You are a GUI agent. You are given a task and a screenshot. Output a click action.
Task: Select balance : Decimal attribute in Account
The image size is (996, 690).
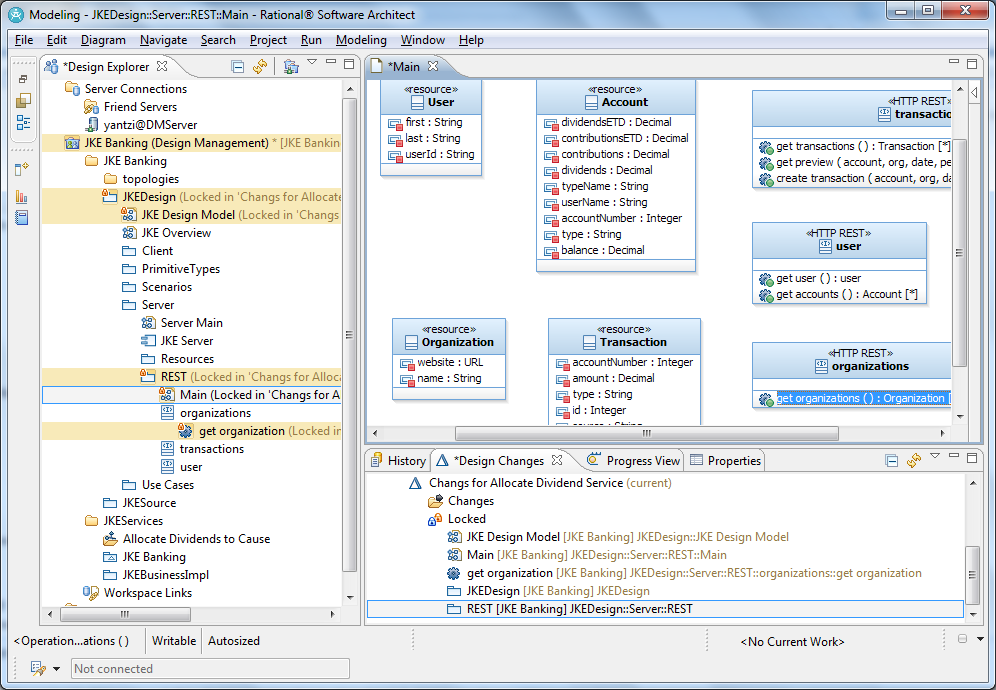point(602,250)
